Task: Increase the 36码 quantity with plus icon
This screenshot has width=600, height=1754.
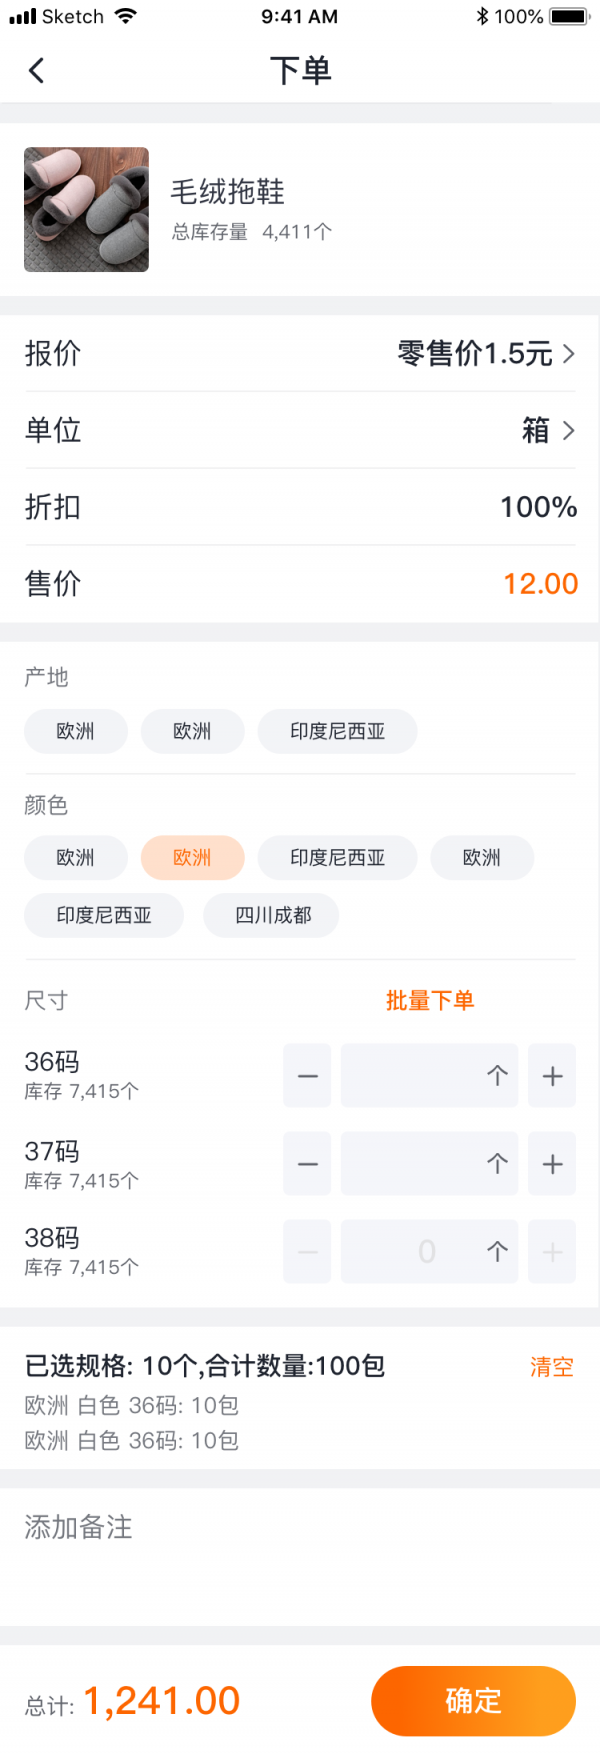Action: tap(551, 1075)
